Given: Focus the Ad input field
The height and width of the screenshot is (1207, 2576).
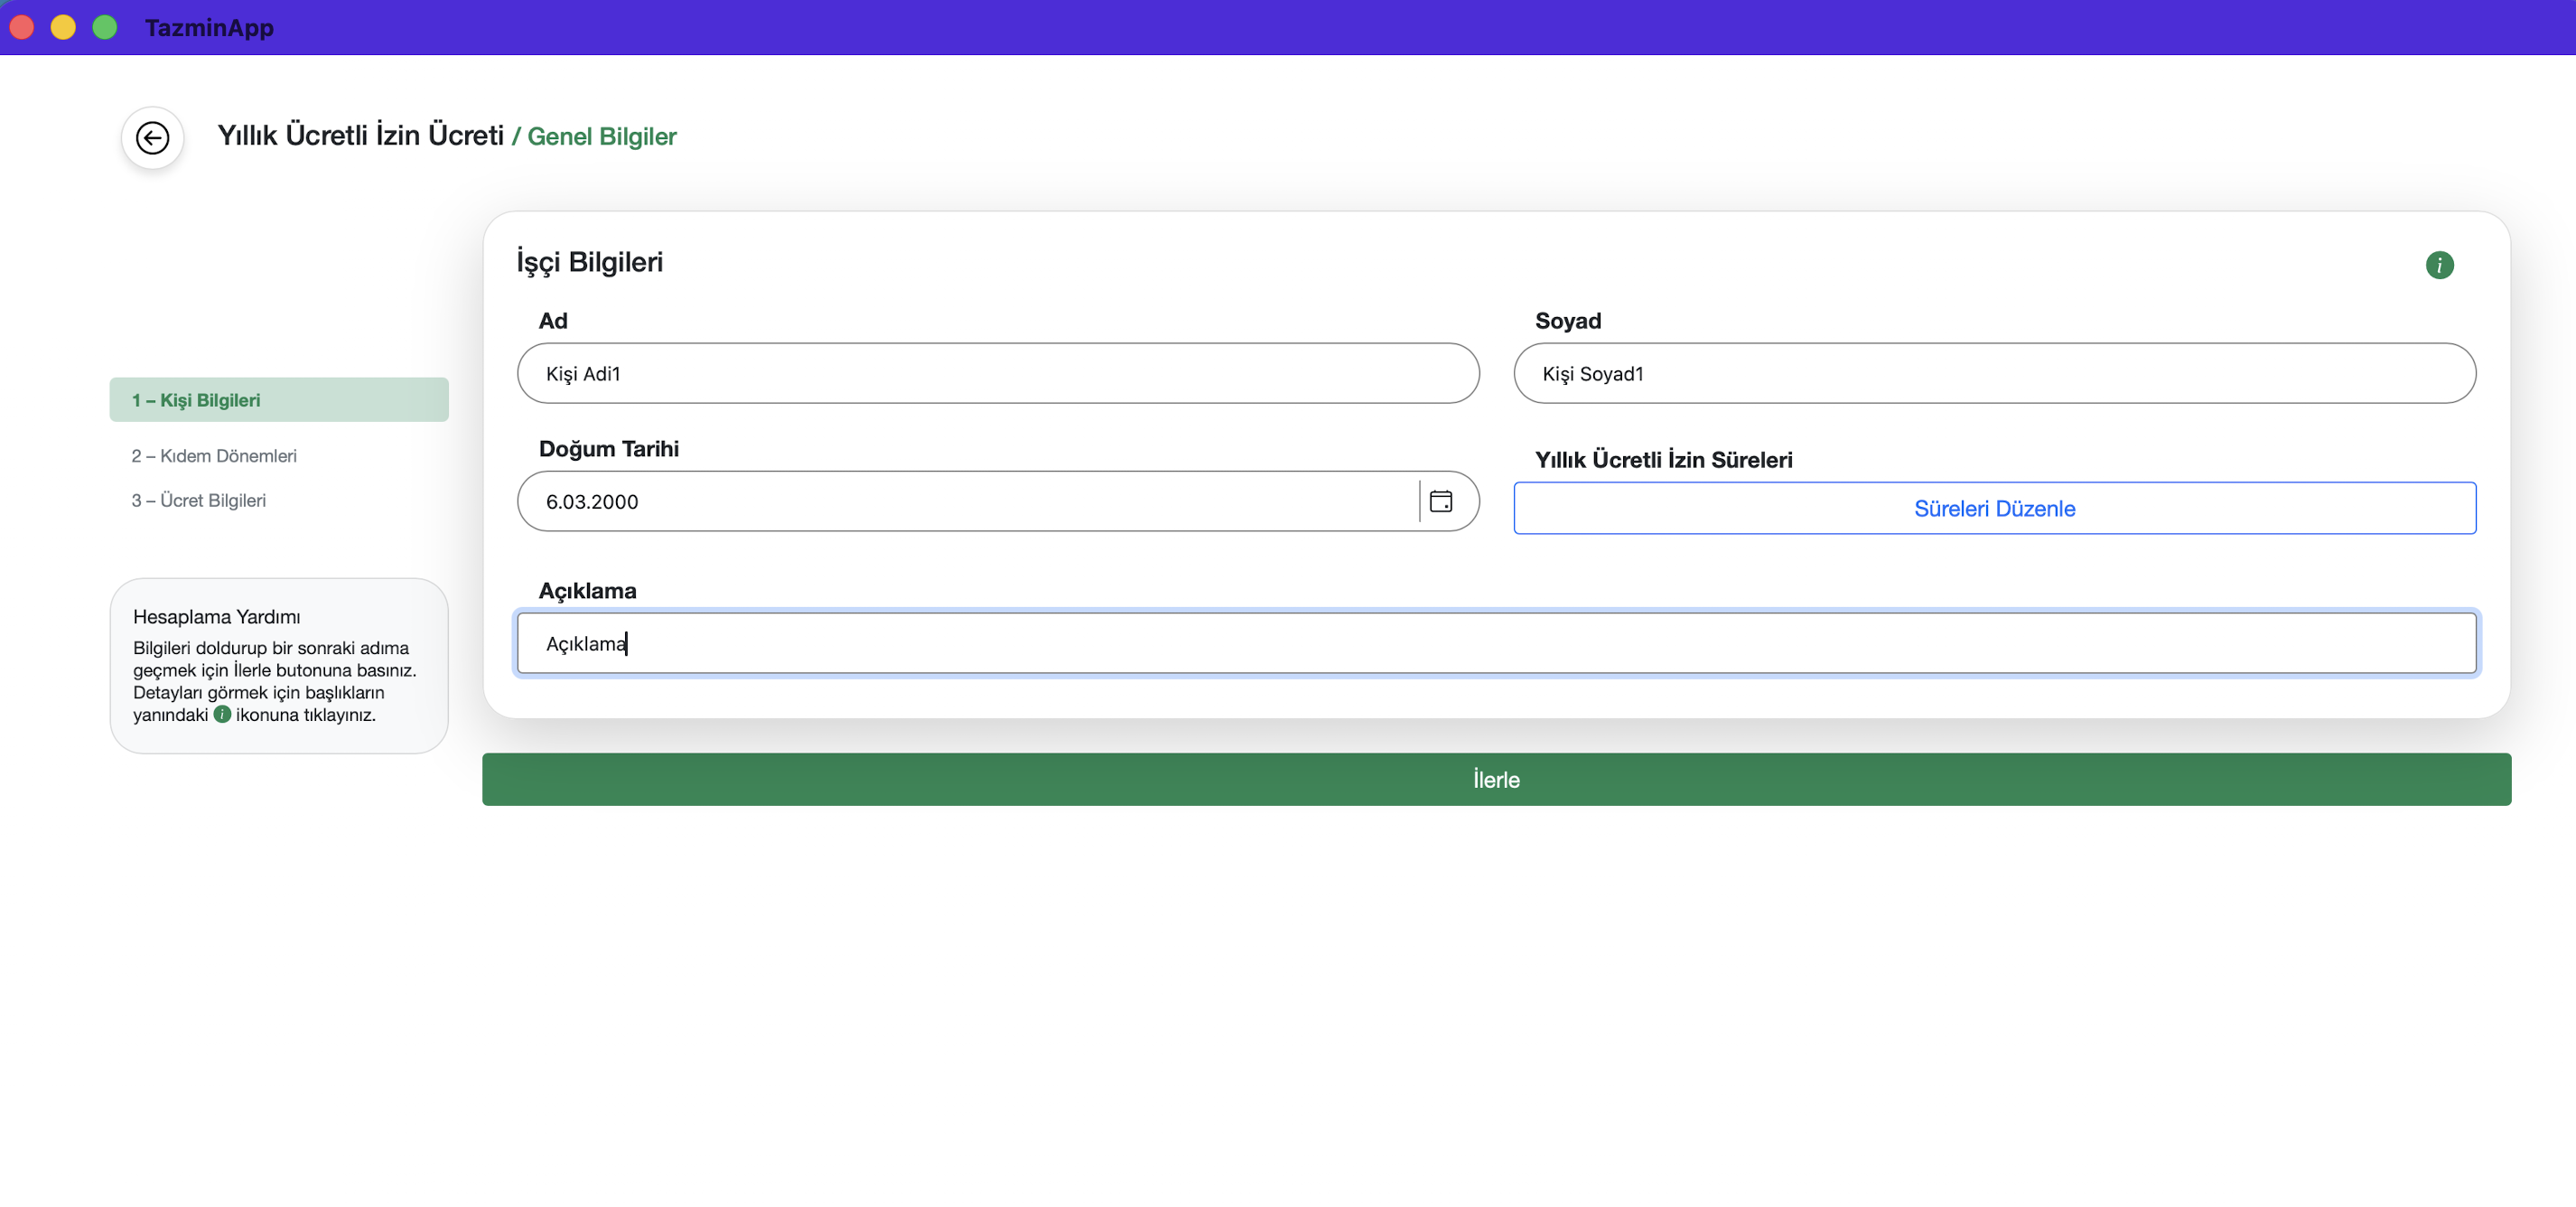Looking at the screenshot, I should 996,374.
